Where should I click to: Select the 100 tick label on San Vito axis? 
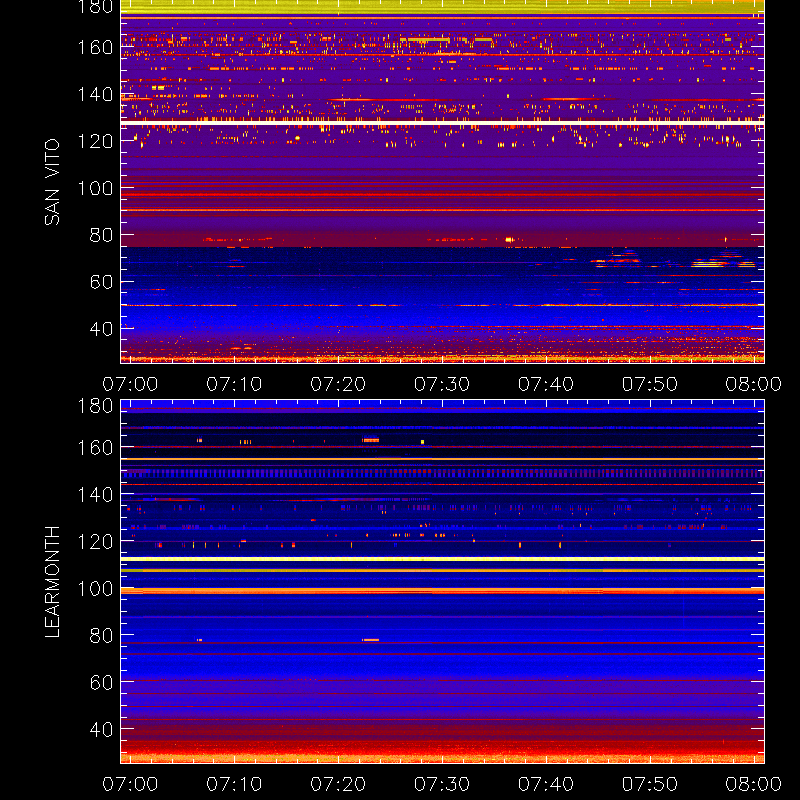95,188
